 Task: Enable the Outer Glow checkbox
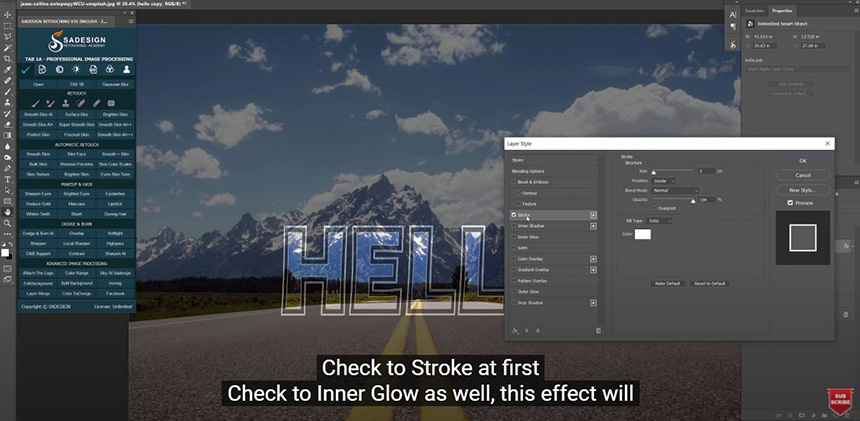pos(514,292)
